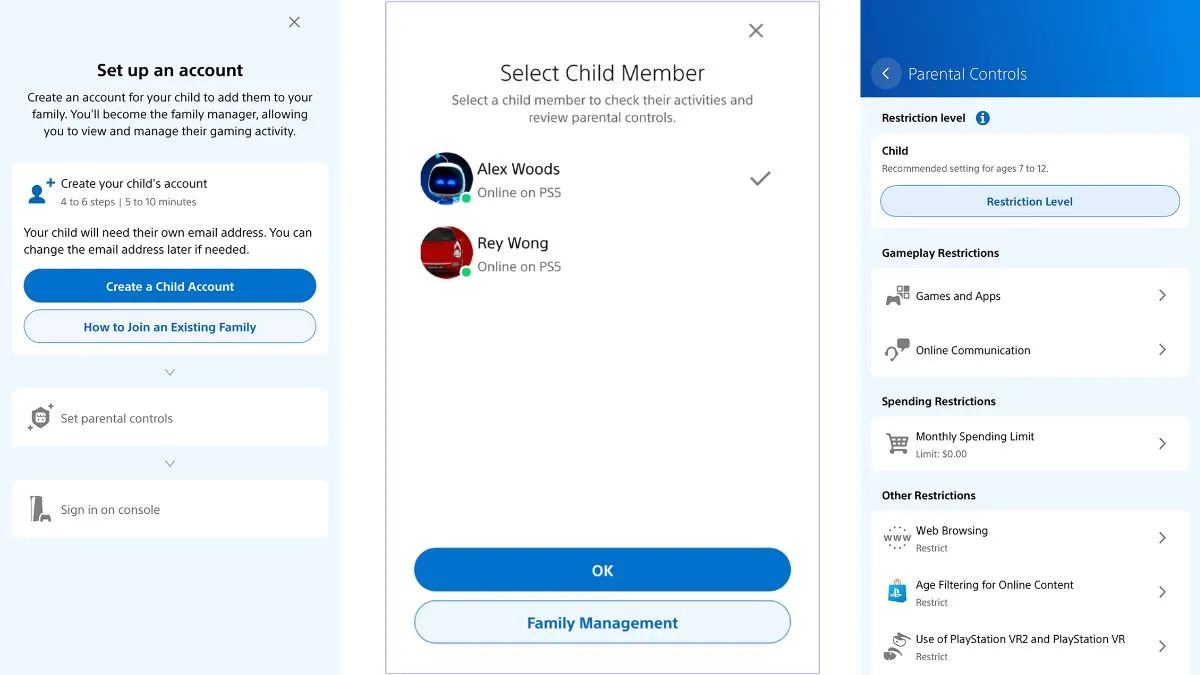Click the Set up an account heading
Image resolution: width=1200 pixels, height=675 pixels.
tap(170, 70)
